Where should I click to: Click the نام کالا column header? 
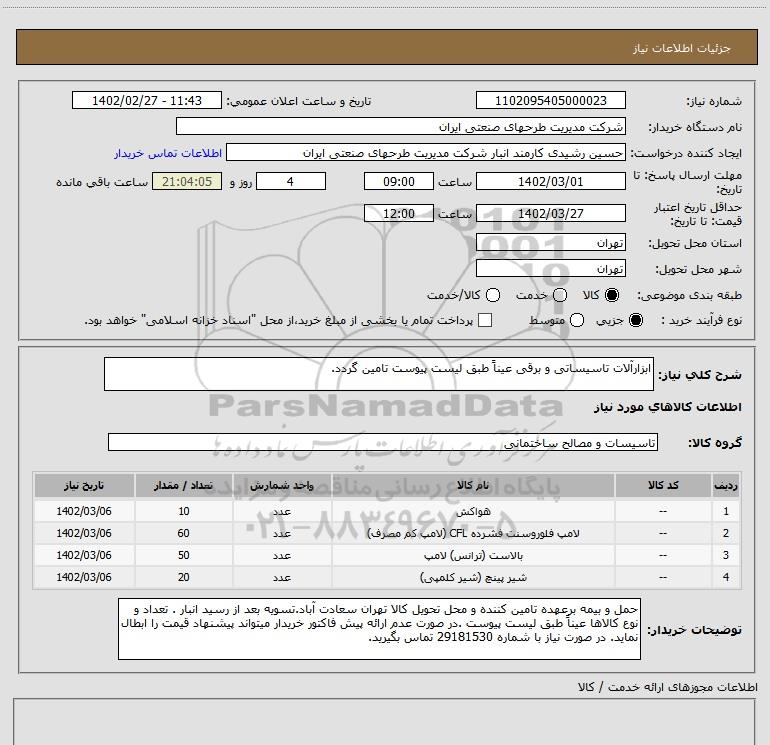tap(473, 485)
